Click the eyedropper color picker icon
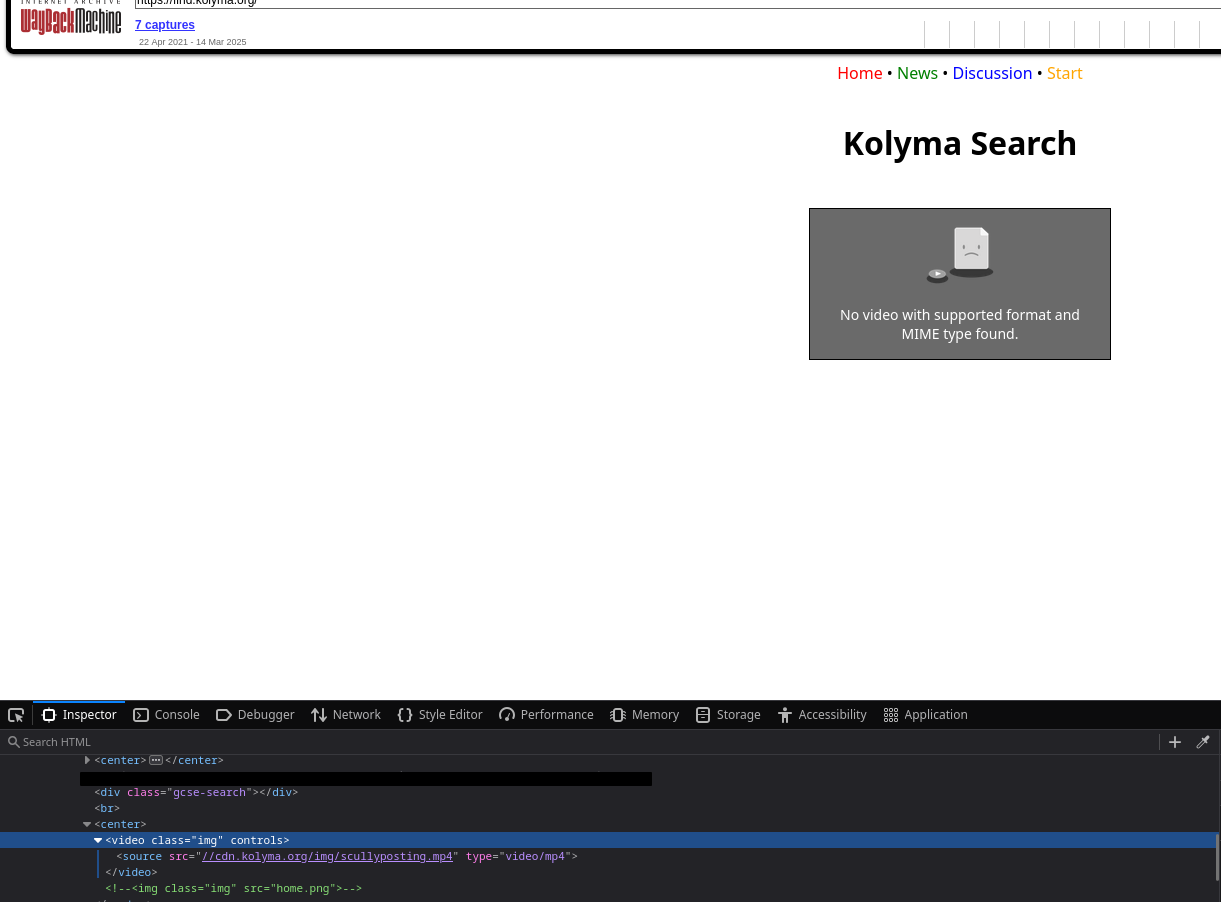The width and height of the screenshot is (1221, 902). coord(1203,742)
